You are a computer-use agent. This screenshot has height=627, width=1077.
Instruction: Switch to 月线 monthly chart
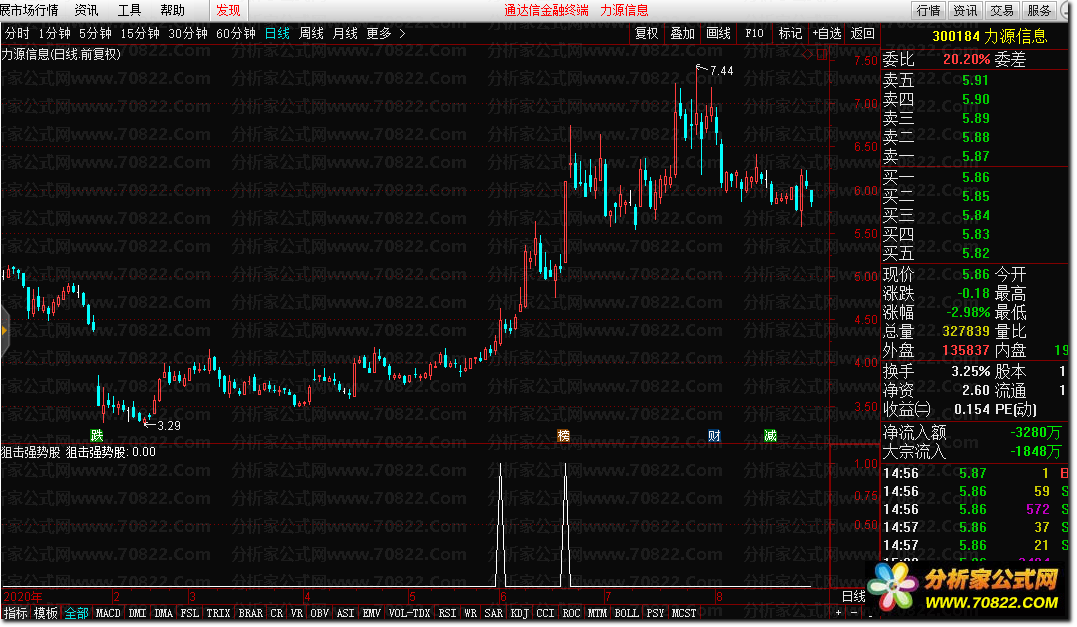coord(345,33)
